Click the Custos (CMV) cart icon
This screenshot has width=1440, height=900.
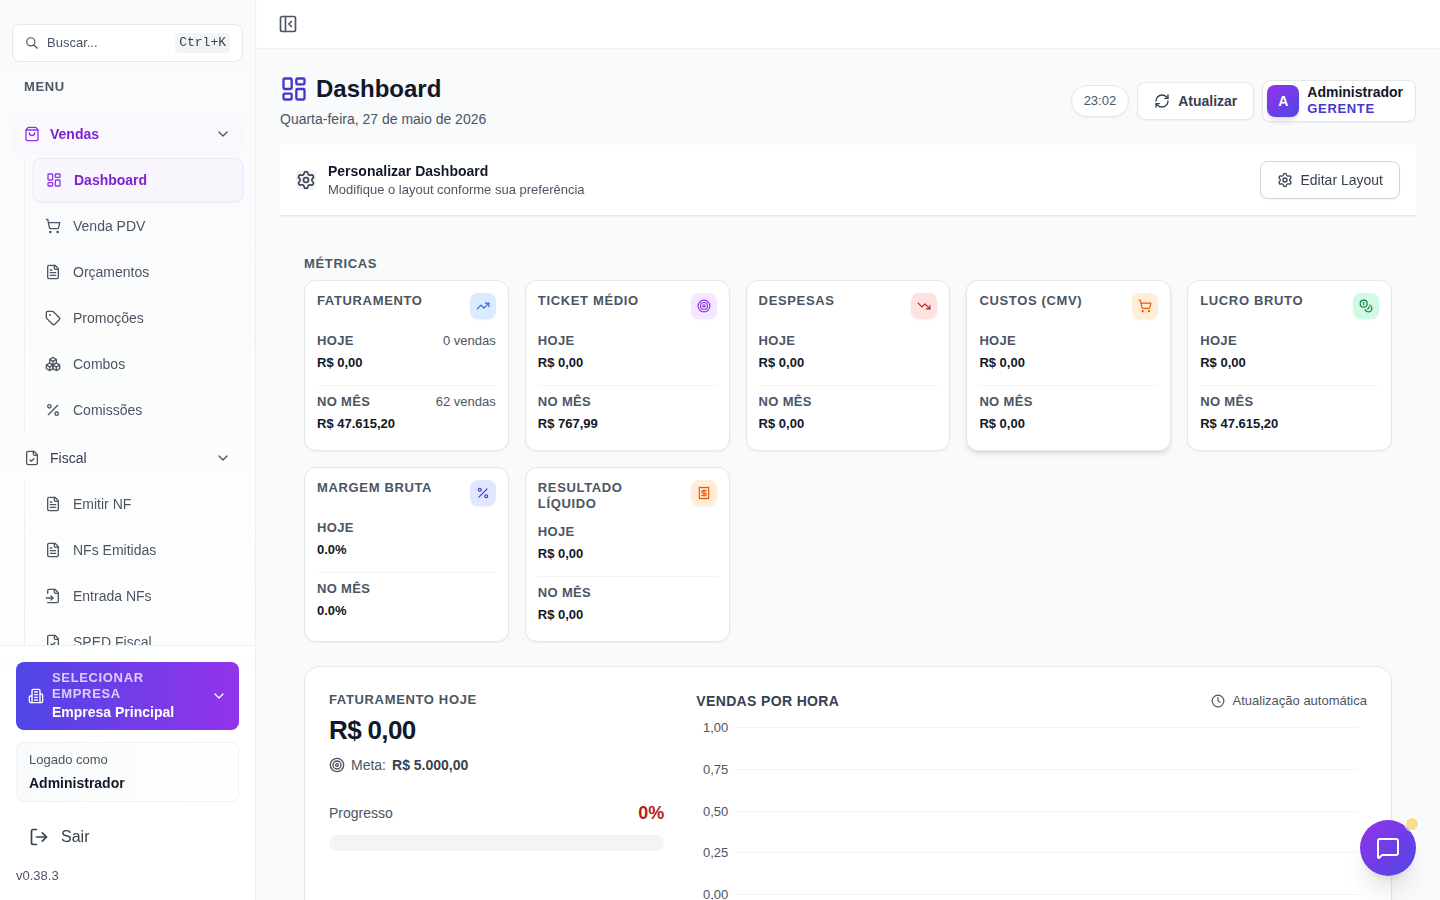click(x=1145, y=306)
